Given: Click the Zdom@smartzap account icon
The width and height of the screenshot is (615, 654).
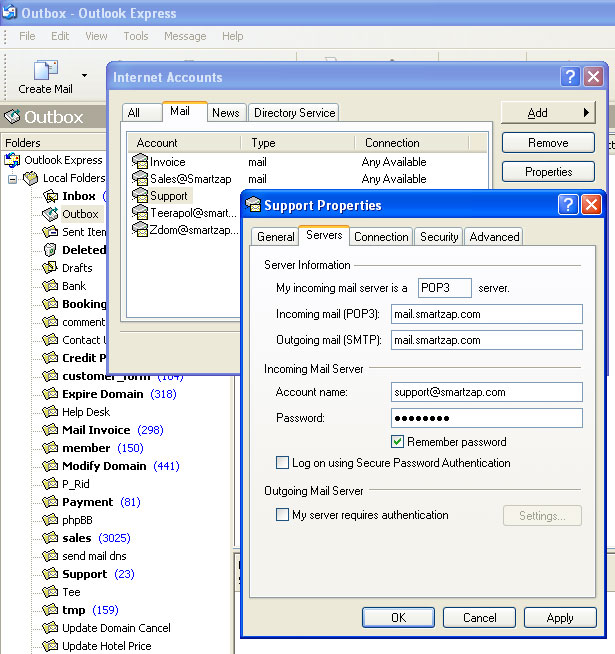Looking at the screenshot, I should (x=140, y=230).
